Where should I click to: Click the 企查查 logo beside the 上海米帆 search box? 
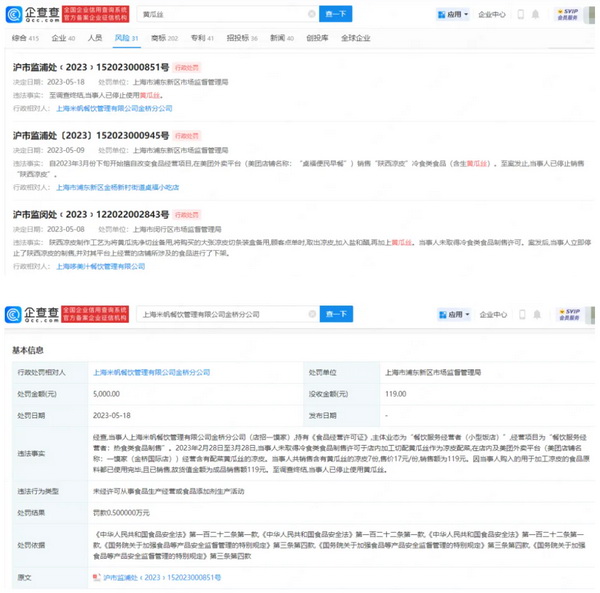point(33,314)
